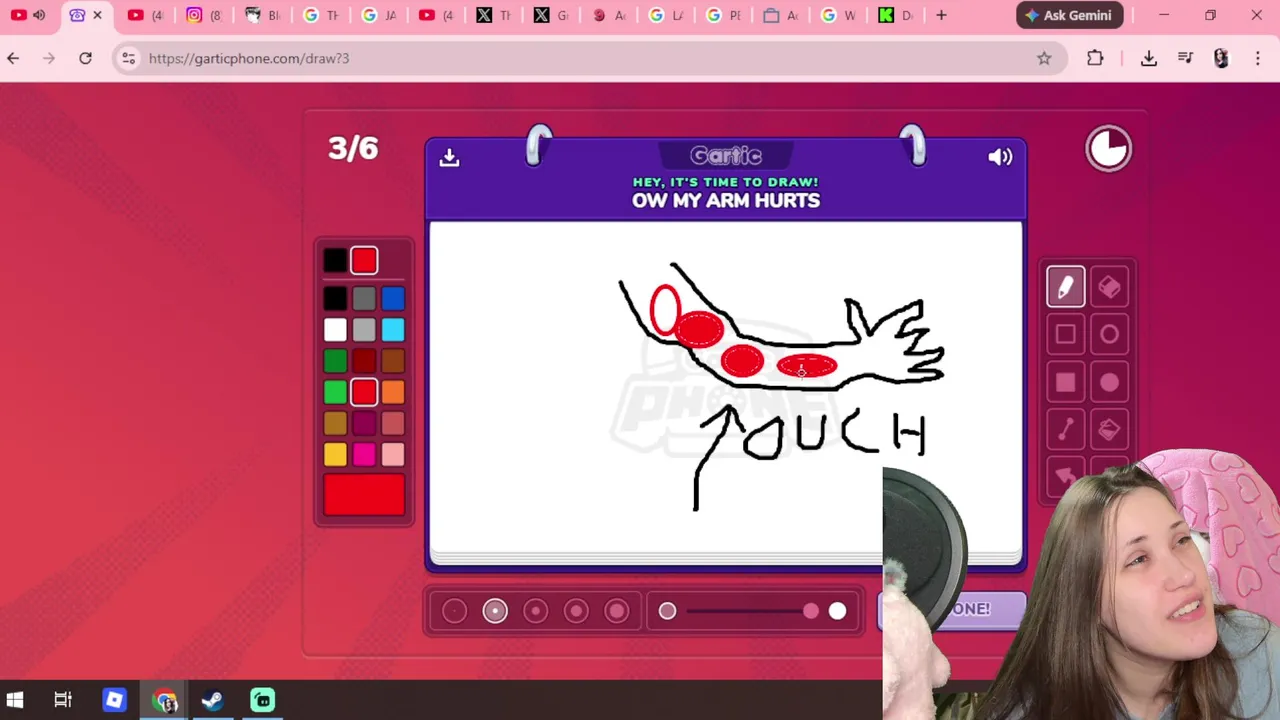Image resolution: width=1280 pixels, height=720 pixels.
Task: Pick the cyan color swatch
Action: pos(393,329)
